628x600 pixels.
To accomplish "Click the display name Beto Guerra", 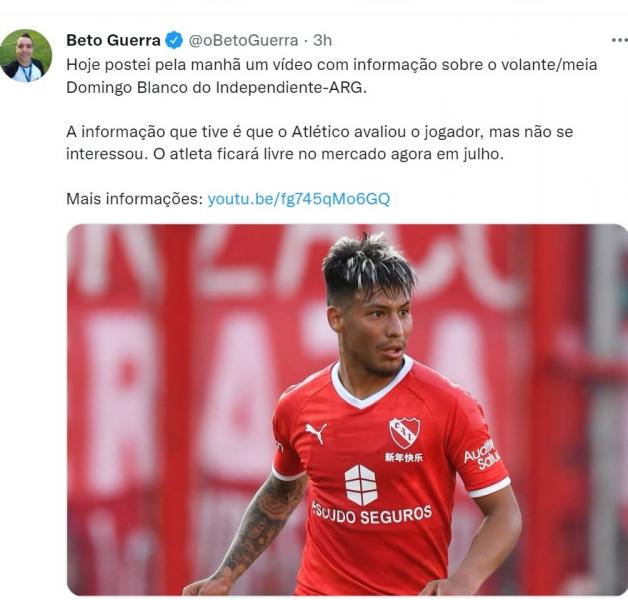I will coord(113,40).
